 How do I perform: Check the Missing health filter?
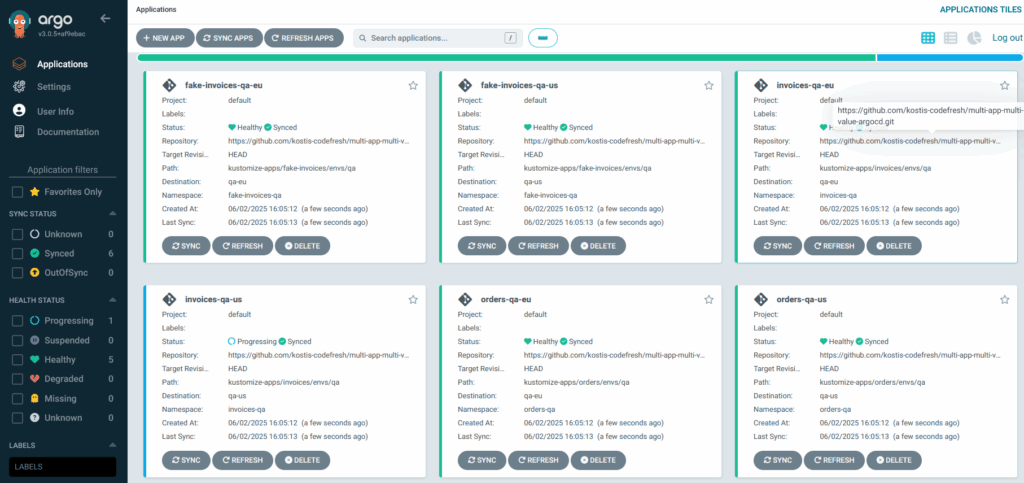(x=18, y=398)
